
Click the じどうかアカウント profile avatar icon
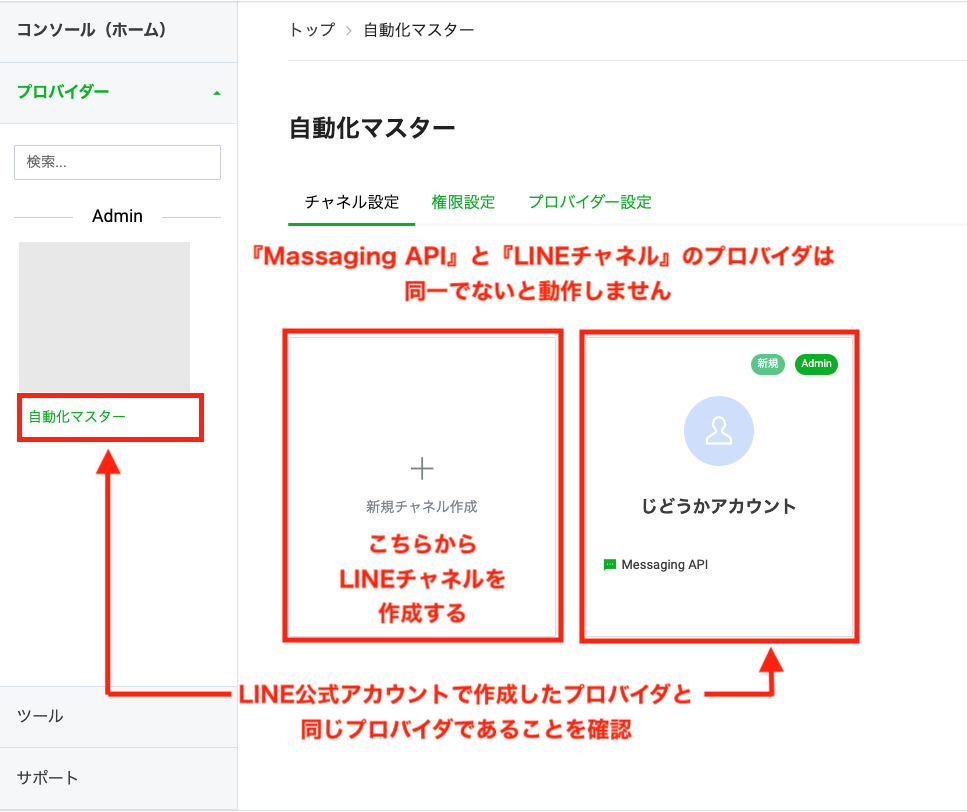[718, 431]
